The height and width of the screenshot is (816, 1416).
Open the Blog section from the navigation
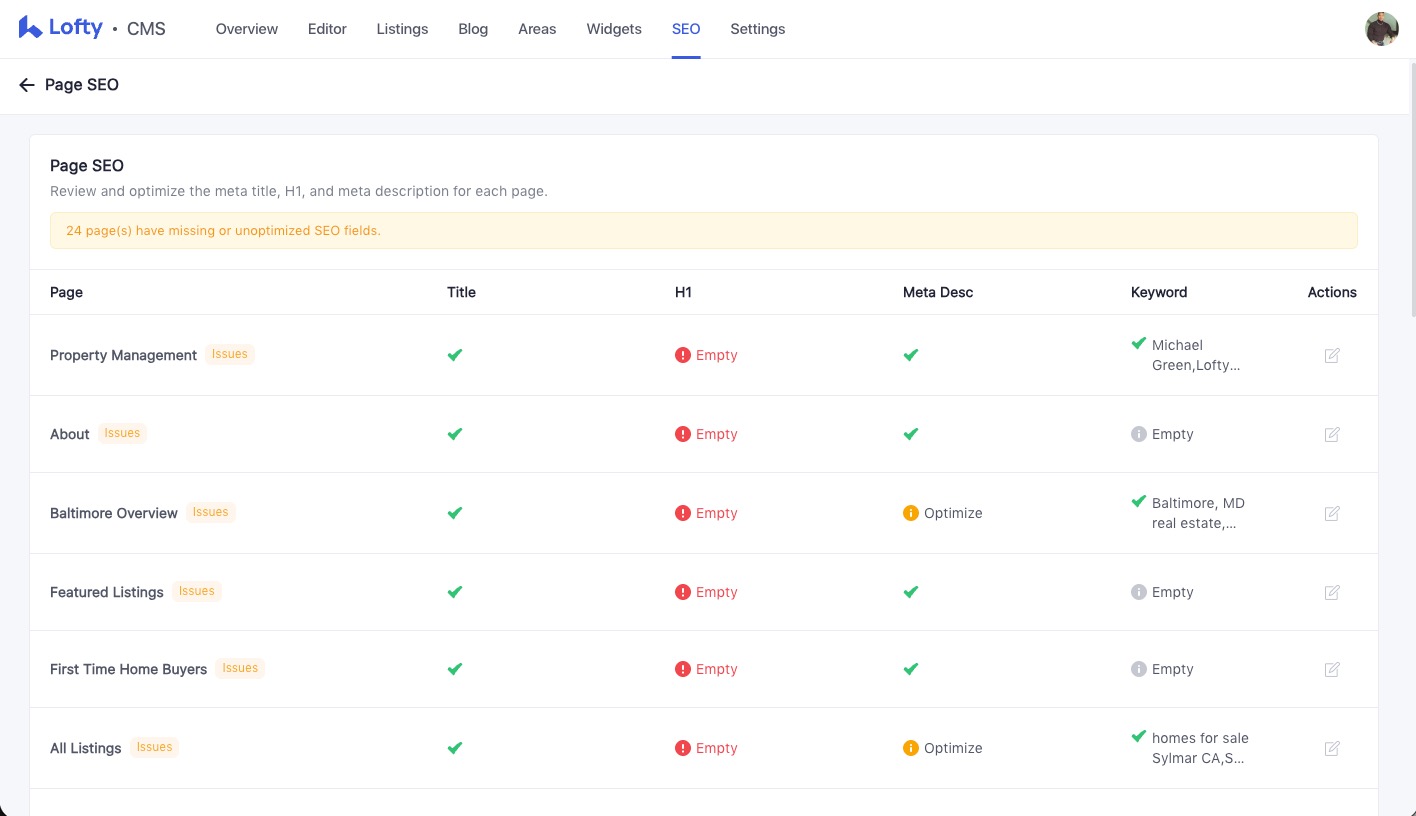pos(473,29)
